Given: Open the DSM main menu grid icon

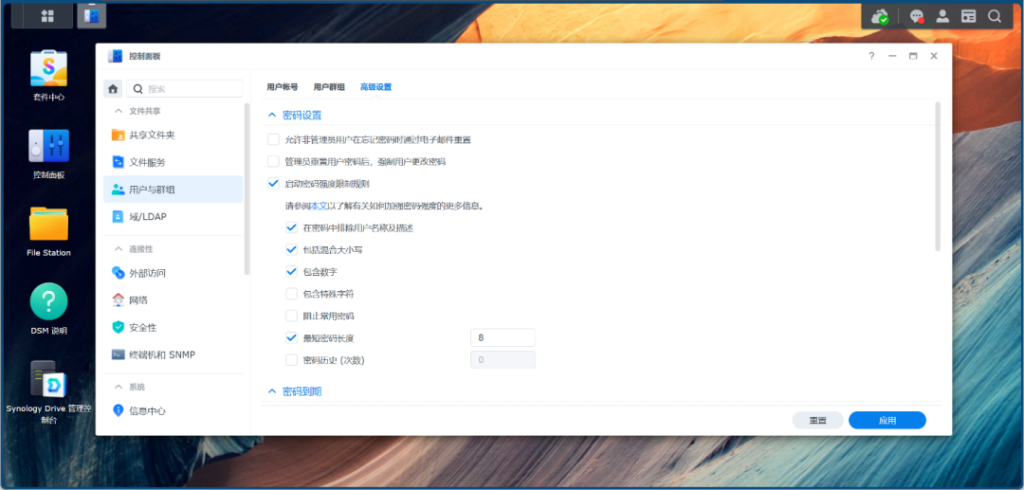Looking at the screenshot, I should pos(47,16).
